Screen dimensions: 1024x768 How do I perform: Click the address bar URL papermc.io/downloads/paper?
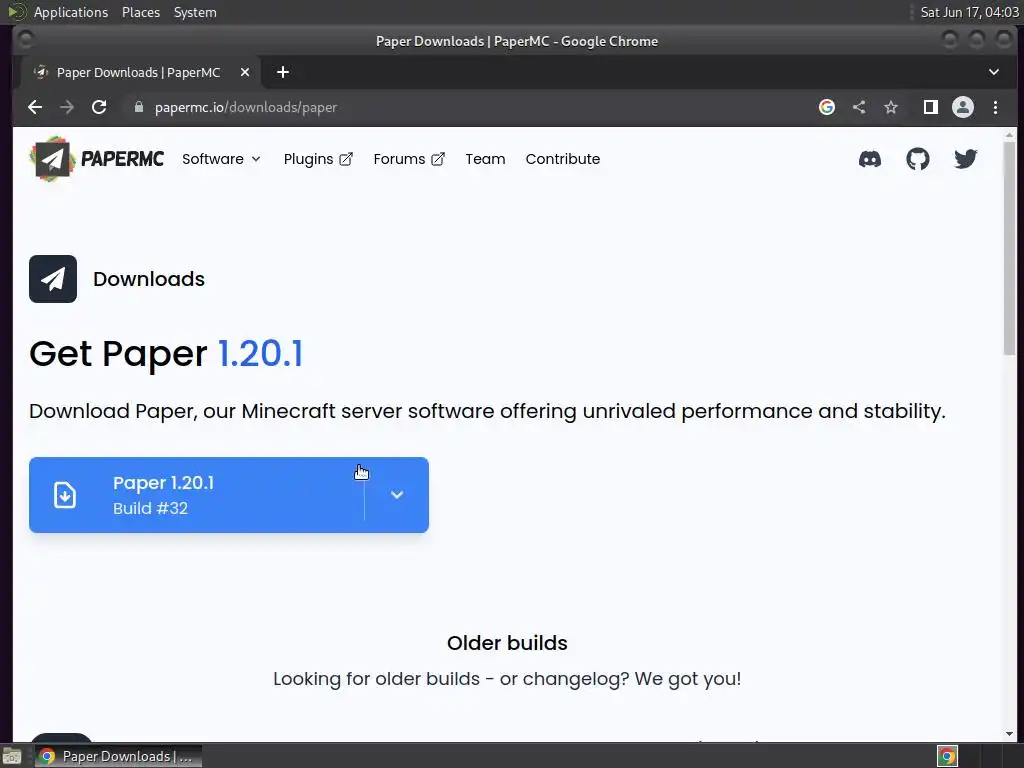pos(246,107)
